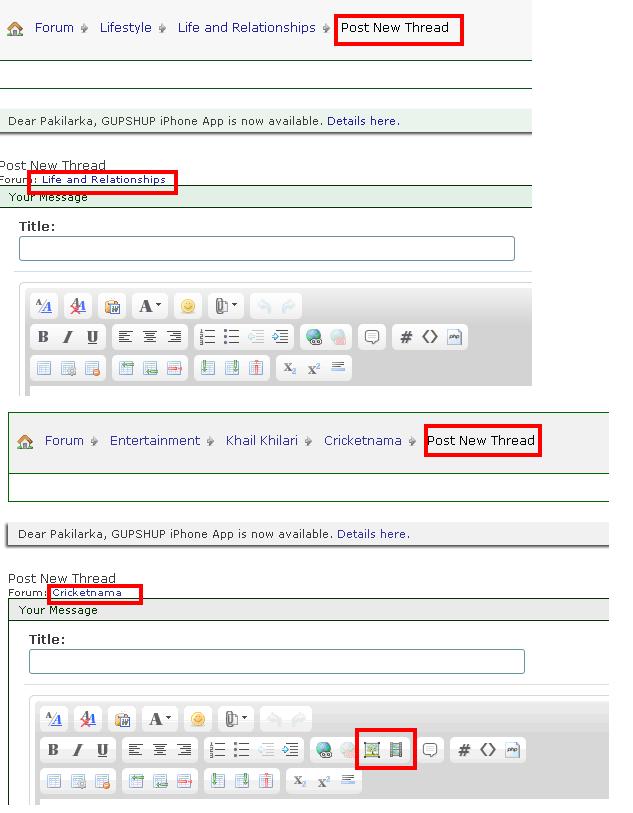Screen dimensions: 633x813
Task: Focus the Title field of Cricketnama thread
Action: [x=276, y=661]
